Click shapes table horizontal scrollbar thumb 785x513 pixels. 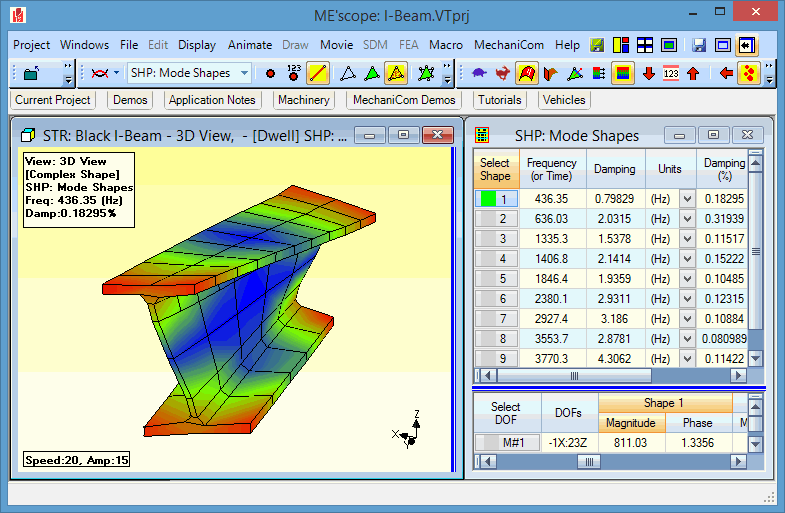coord(574,375)
